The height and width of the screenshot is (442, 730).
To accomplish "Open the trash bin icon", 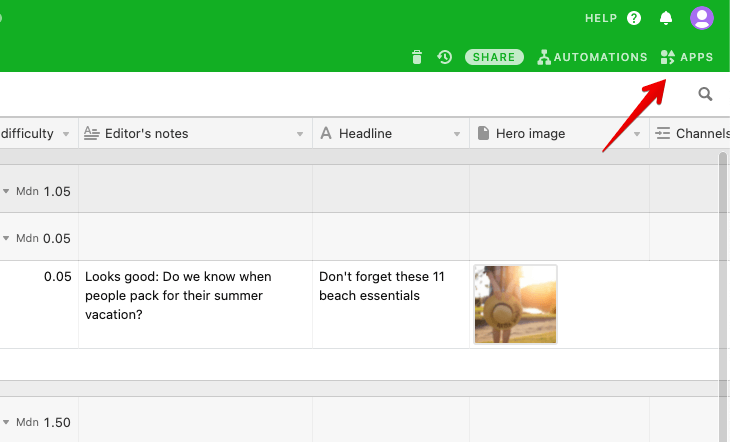I will [417, 57].
